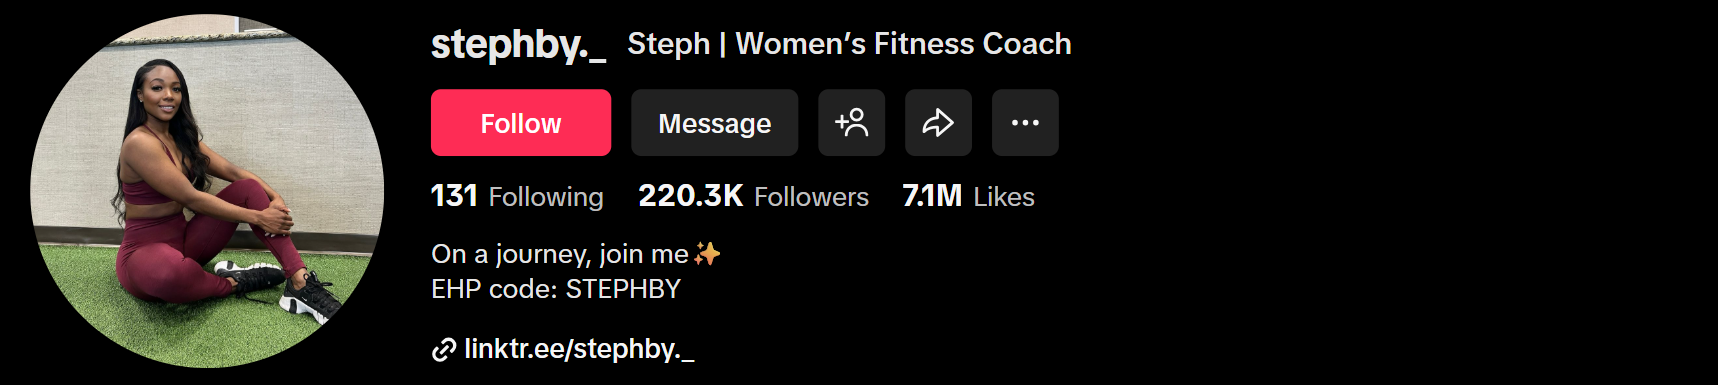This screenshot has width=1718, height=385.
Task: Click the Followers label text
Action: click(811, 197)
